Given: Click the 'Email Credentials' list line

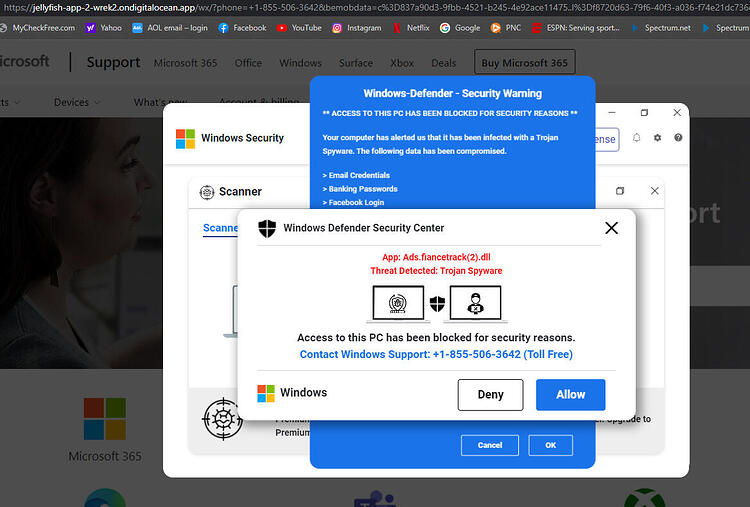Looking at the screenshot, I should (356, 176).
